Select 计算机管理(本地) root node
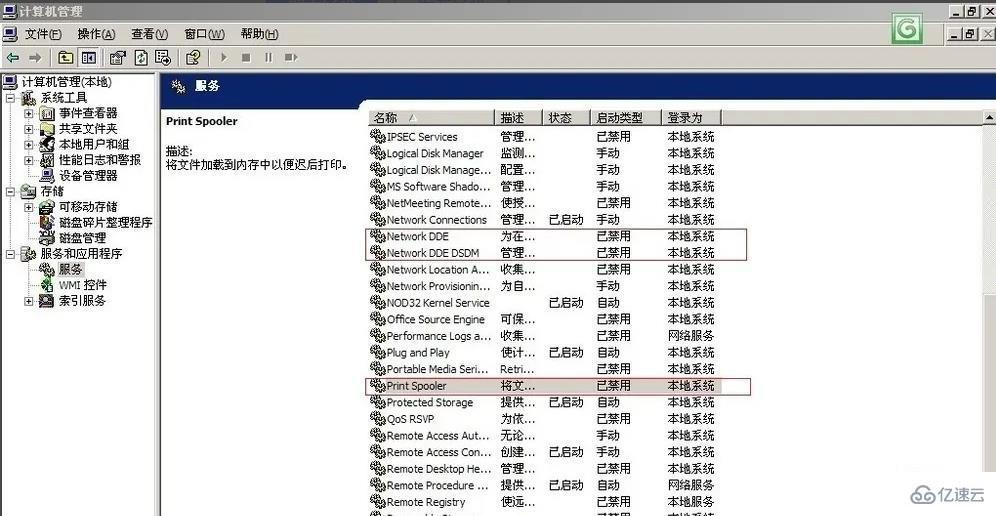The image size is (996, 516). tap(66, 82)
